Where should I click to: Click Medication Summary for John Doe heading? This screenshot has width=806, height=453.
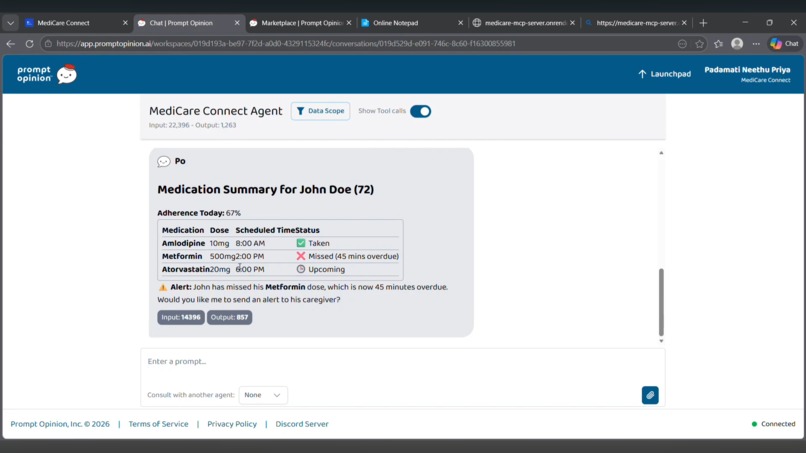[x=265, y=189]
